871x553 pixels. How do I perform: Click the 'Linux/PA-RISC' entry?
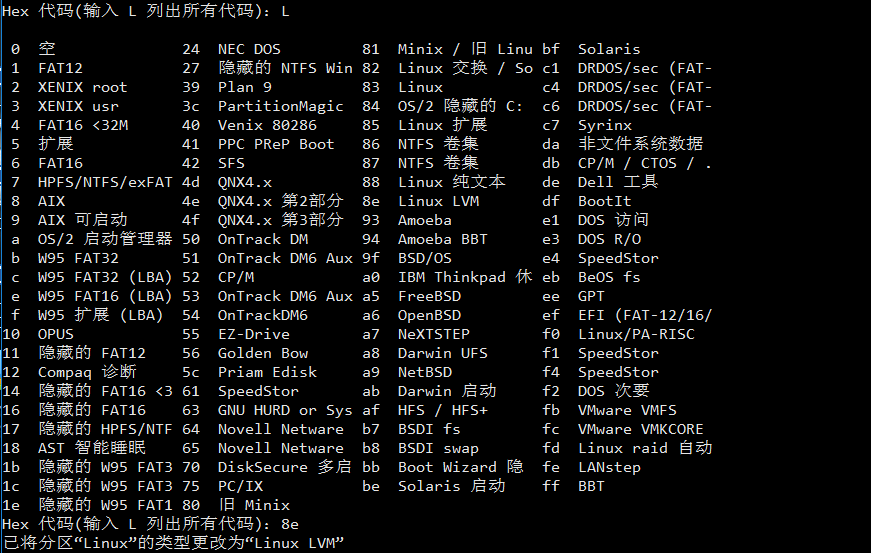(636, 334)
